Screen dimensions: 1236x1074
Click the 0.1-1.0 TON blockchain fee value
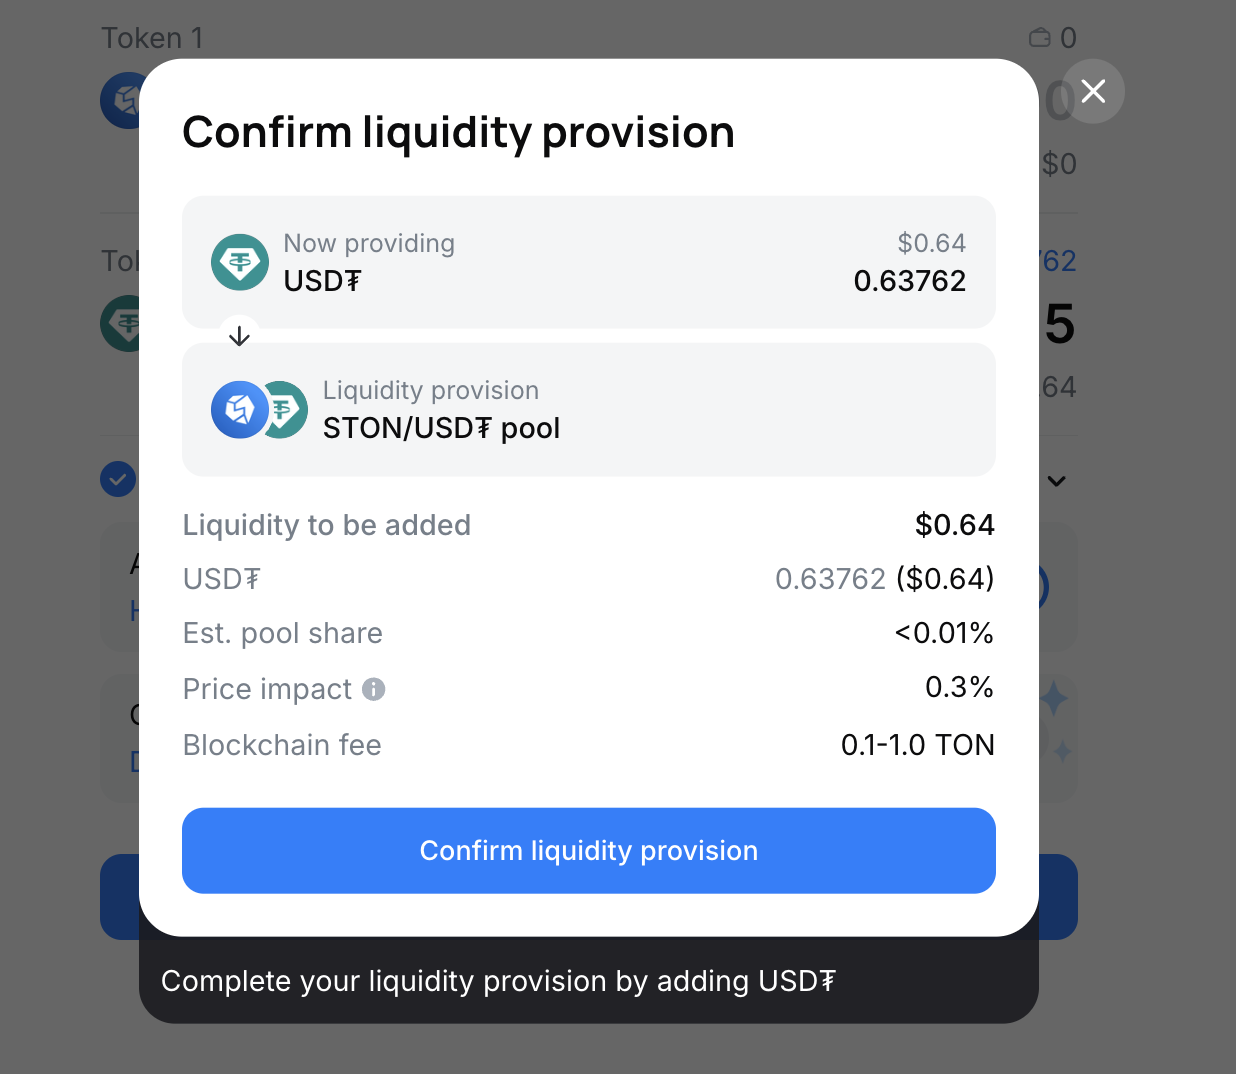[x=917, y=745]
